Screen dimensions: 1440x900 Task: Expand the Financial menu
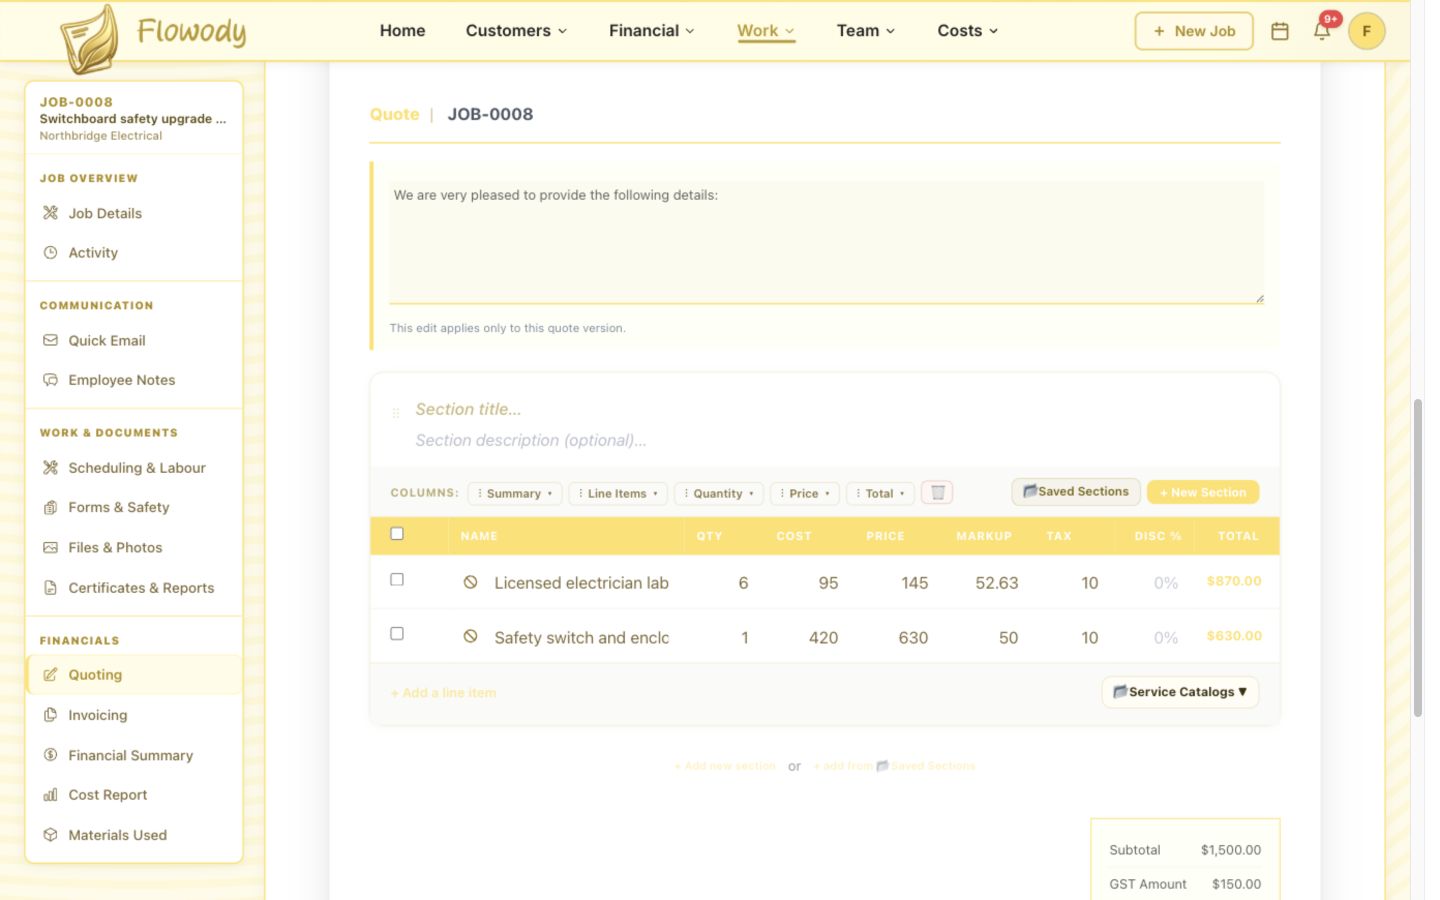[652, 31]
